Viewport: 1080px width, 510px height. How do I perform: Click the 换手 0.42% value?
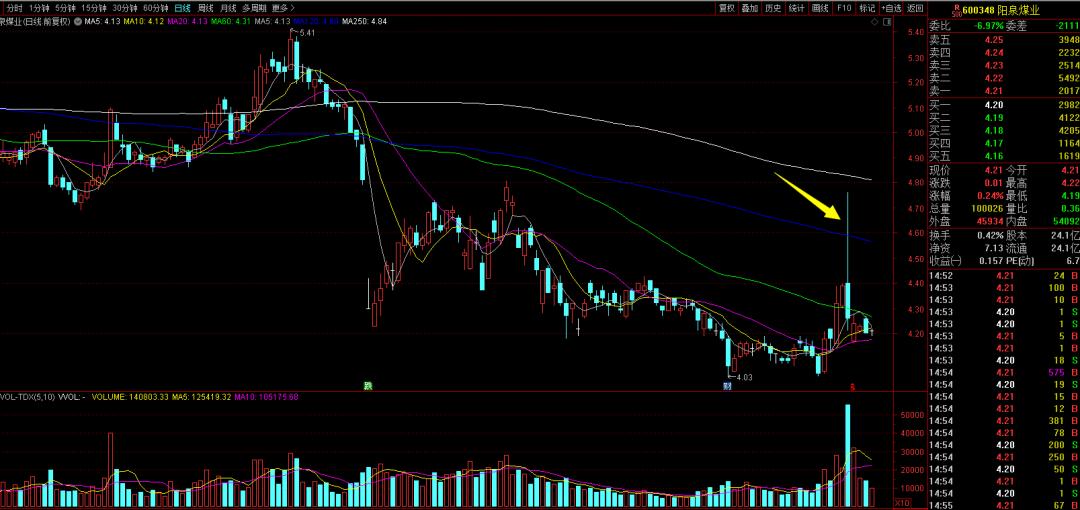pyautogui.click(x=989, y=236)
